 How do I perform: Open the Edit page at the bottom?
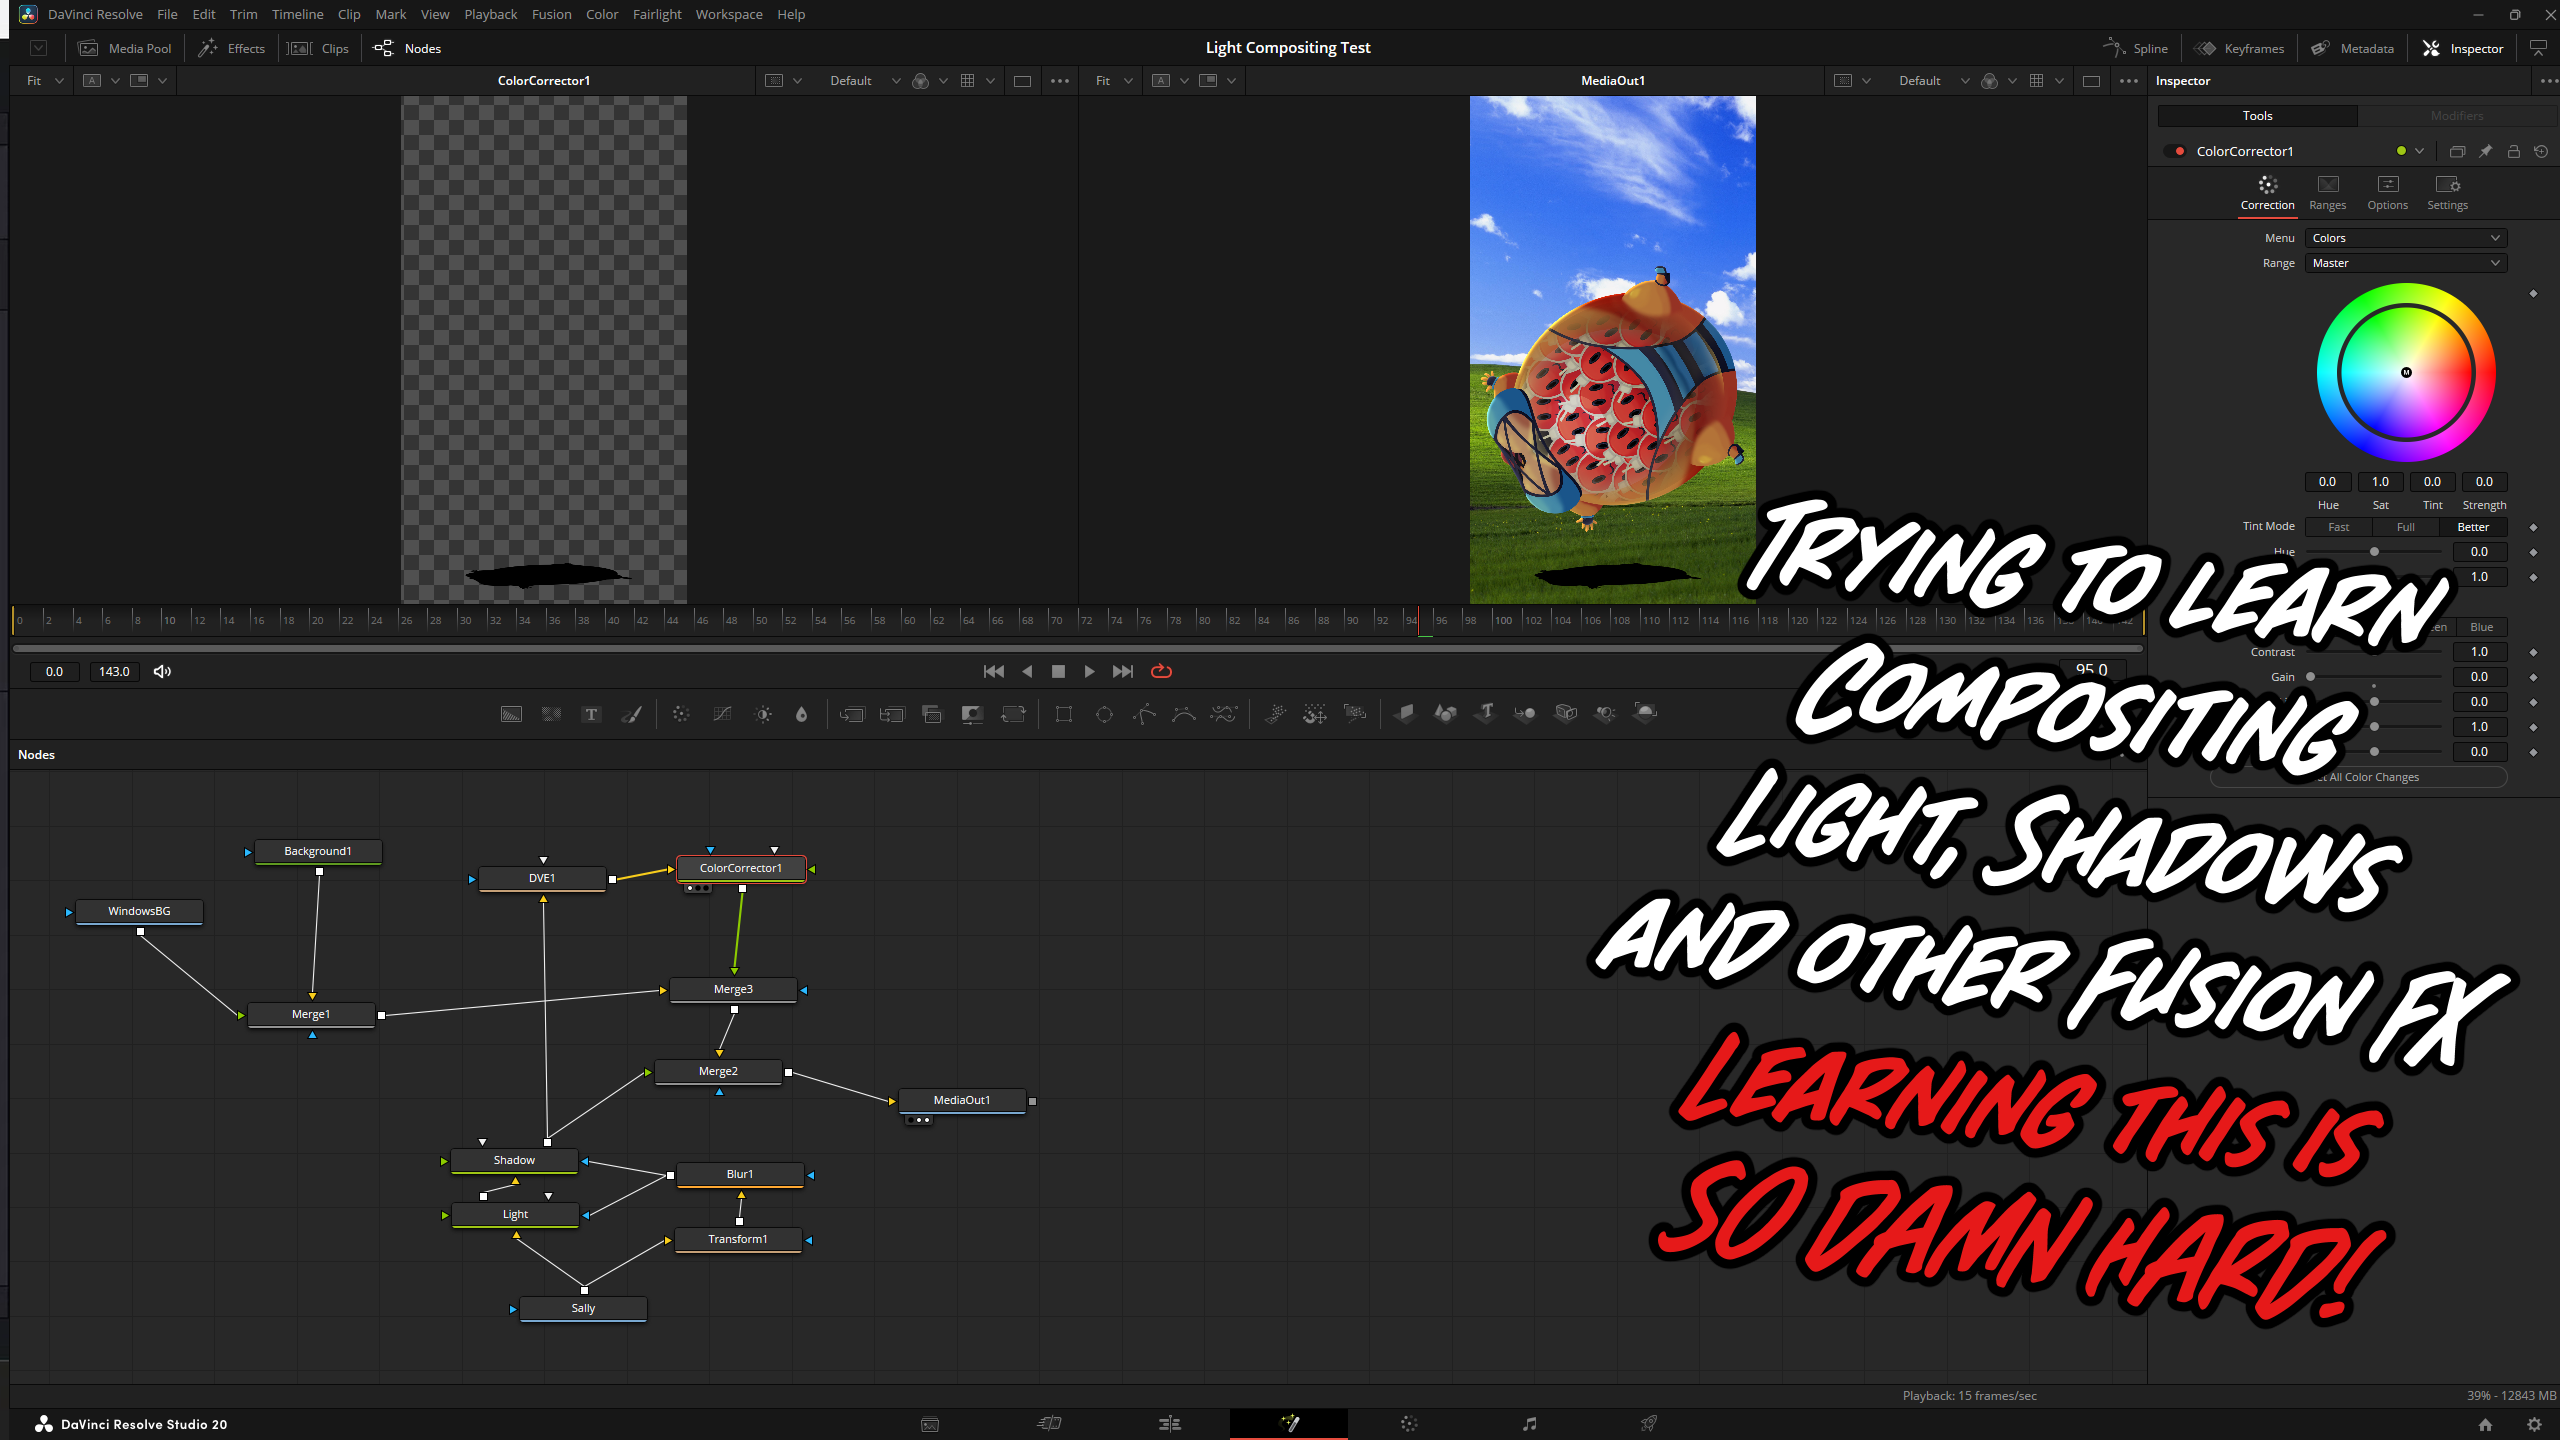point(1169,1423)
